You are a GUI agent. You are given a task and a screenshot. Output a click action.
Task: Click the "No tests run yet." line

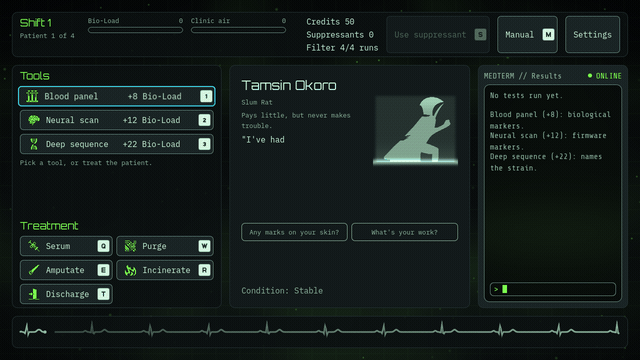526,96
